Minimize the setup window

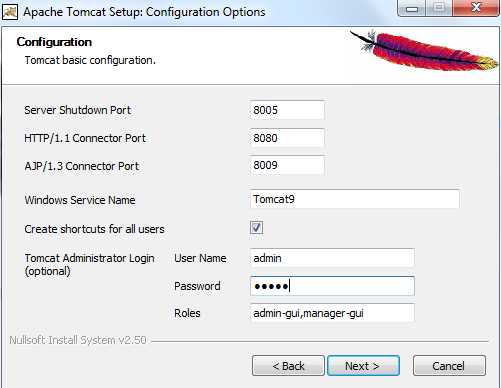point(412,8)
